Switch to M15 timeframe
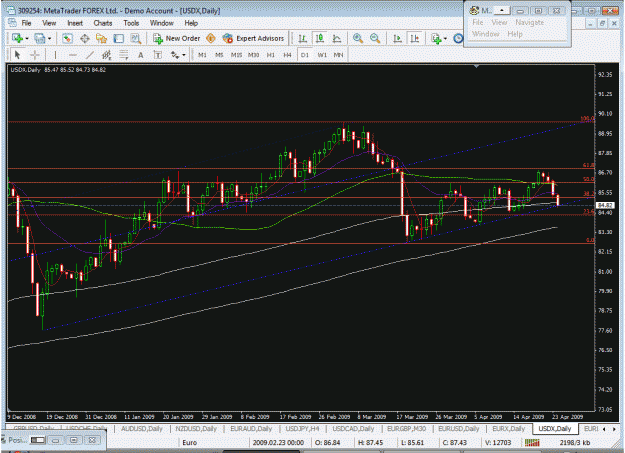625x453 pixels. pos(236,55)
